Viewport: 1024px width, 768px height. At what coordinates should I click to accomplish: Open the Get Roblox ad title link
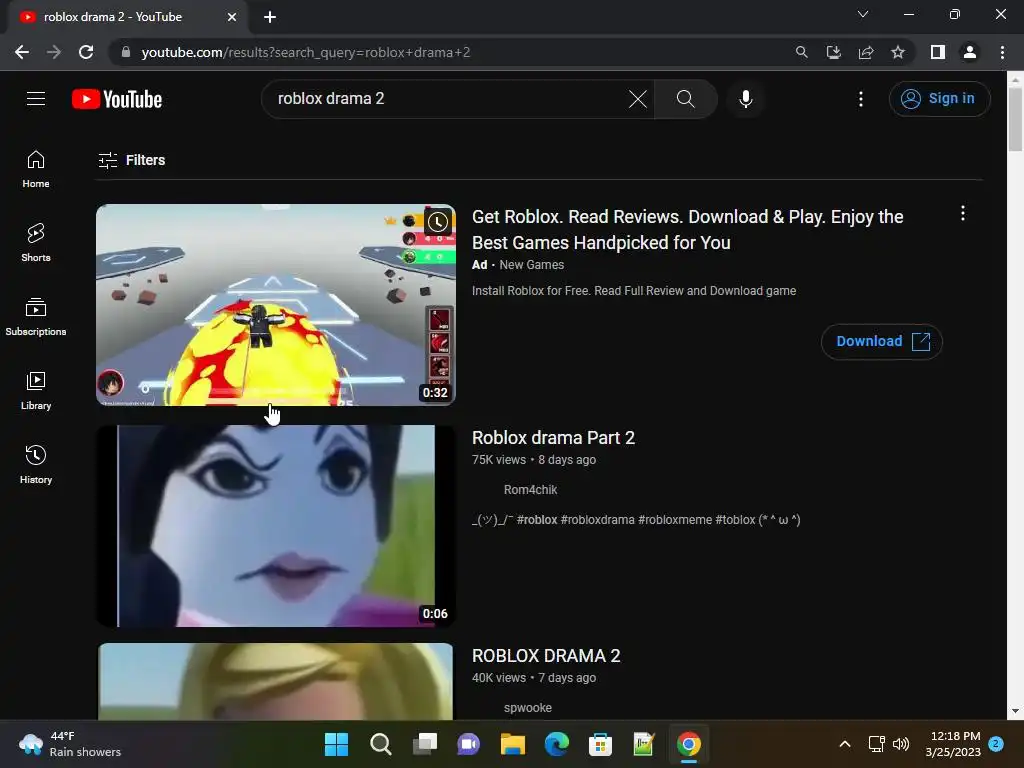click(687, 230)
